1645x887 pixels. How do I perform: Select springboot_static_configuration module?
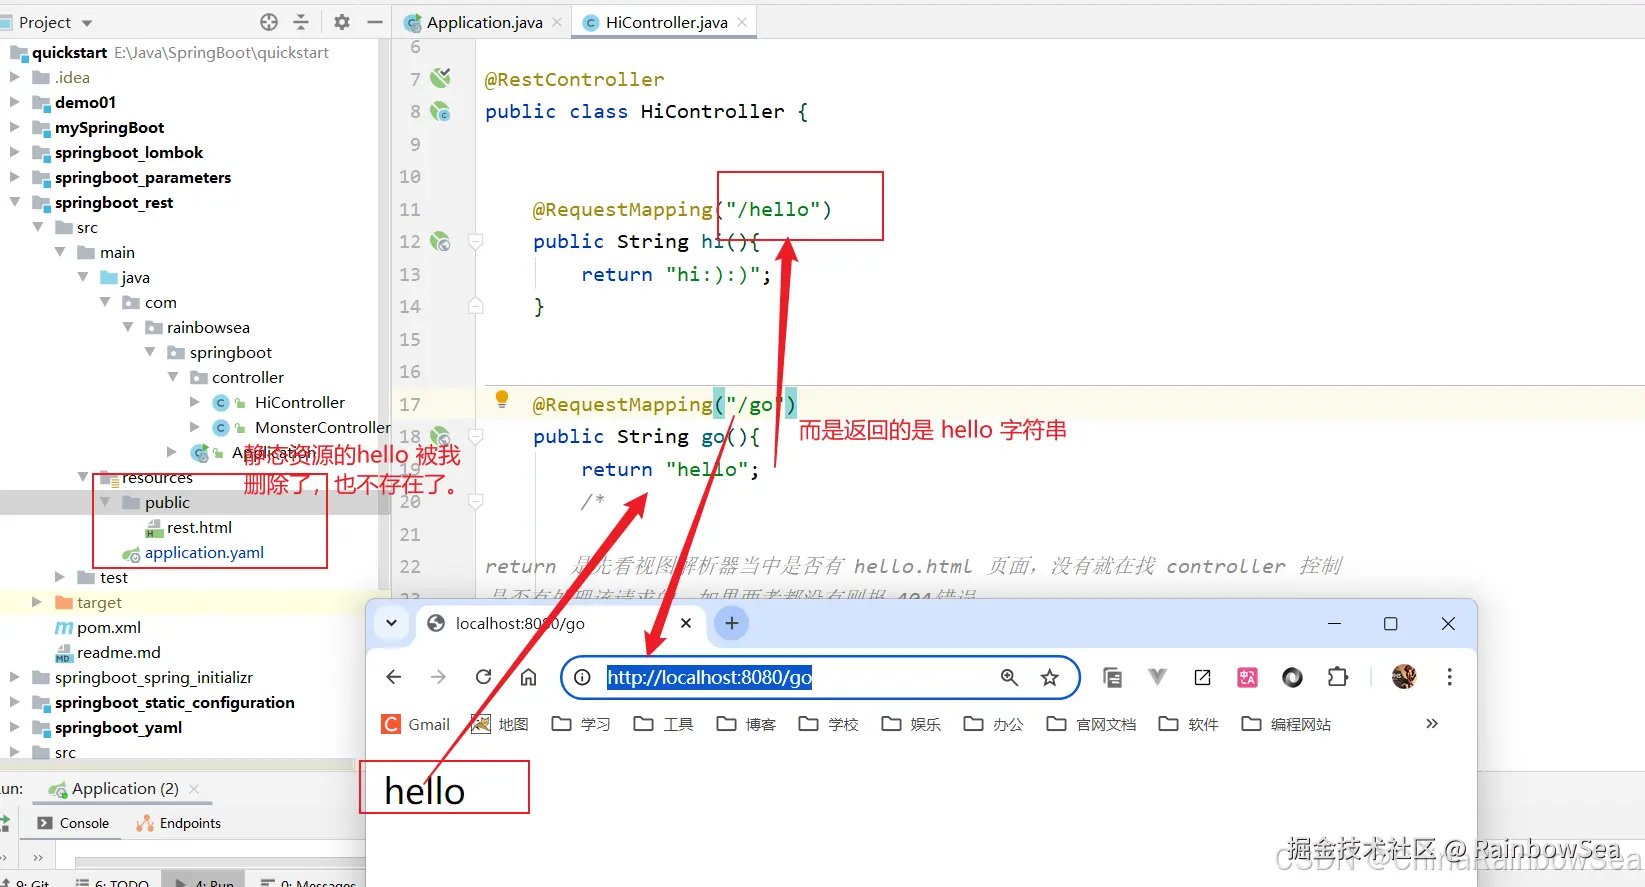pyautogui.click(x=174, y=702)
